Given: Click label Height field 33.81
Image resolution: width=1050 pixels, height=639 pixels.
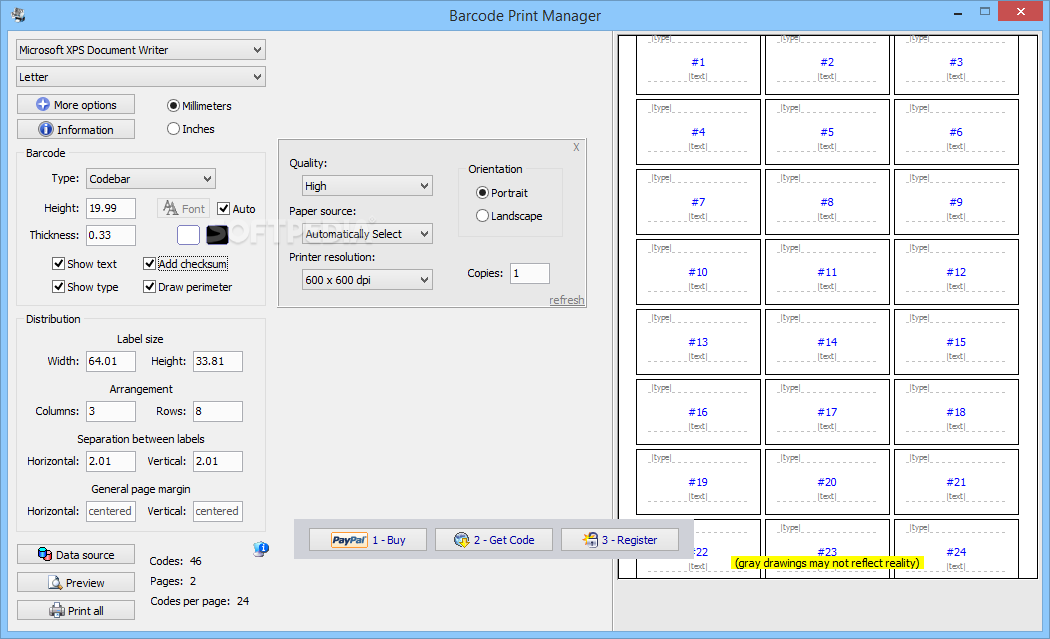Looking at the screenshot, I should 218,361.
